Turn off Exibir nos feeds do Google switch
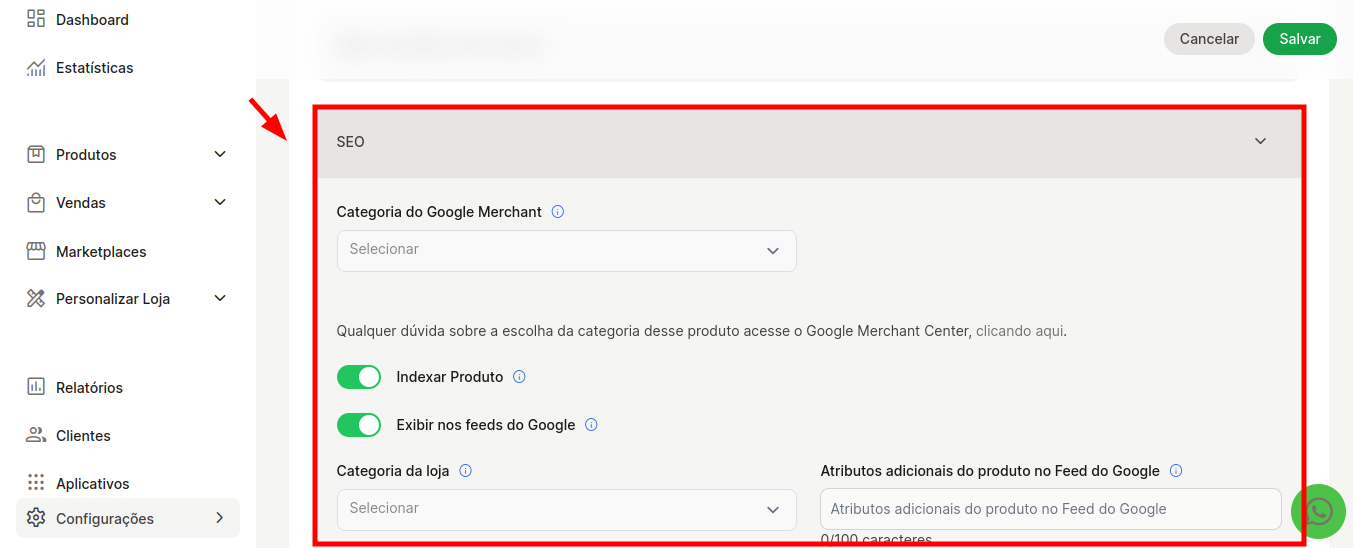Viewport: 1353px width, 548px height. click(x=359, y=425)
